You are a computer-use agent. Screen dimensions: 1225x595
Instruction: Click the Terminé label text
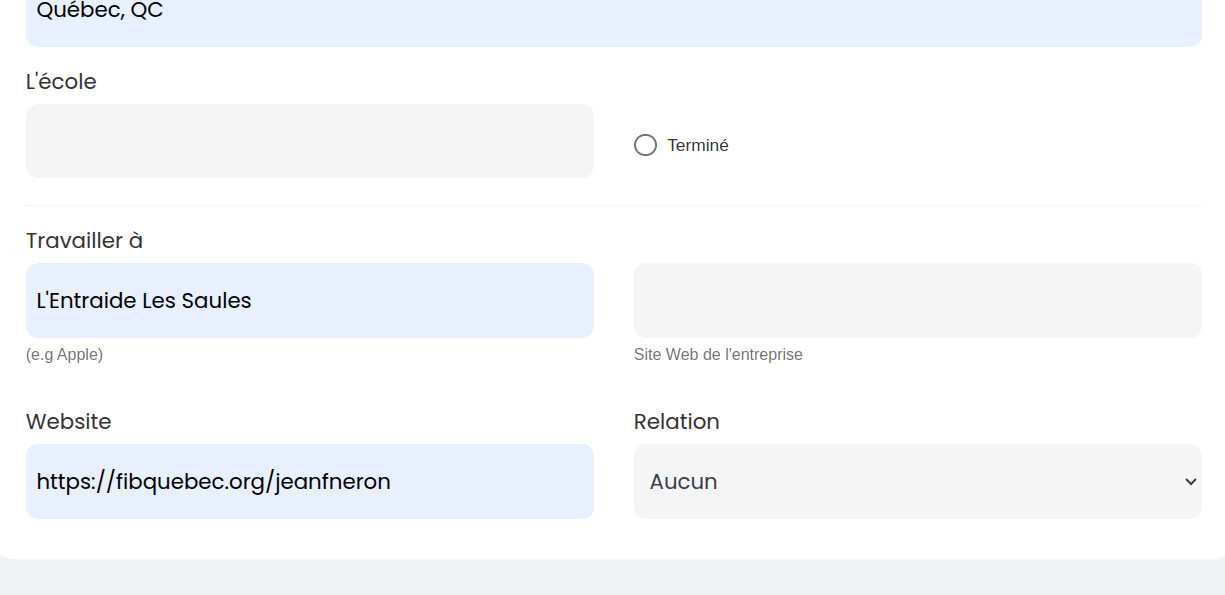[698, 145]
